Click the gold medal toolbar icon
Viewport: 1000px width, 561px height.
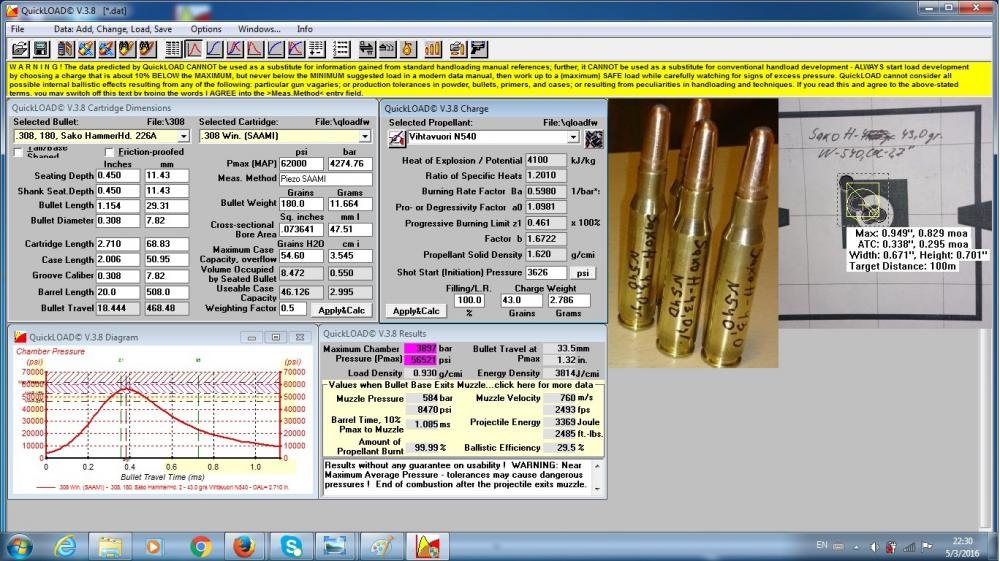[408, 48]
